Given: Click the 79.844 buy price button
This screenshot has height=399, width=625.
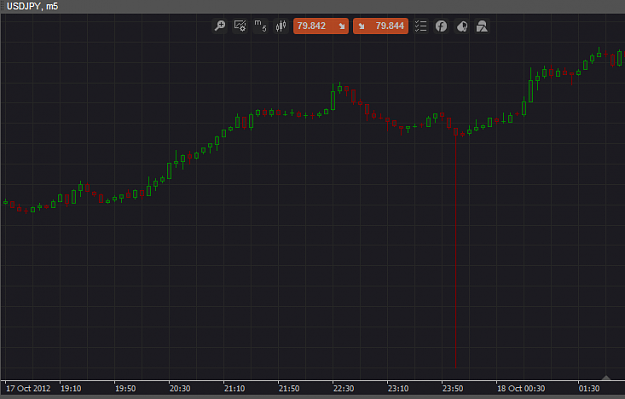Looking at the screenshot, I should (381, 26).
